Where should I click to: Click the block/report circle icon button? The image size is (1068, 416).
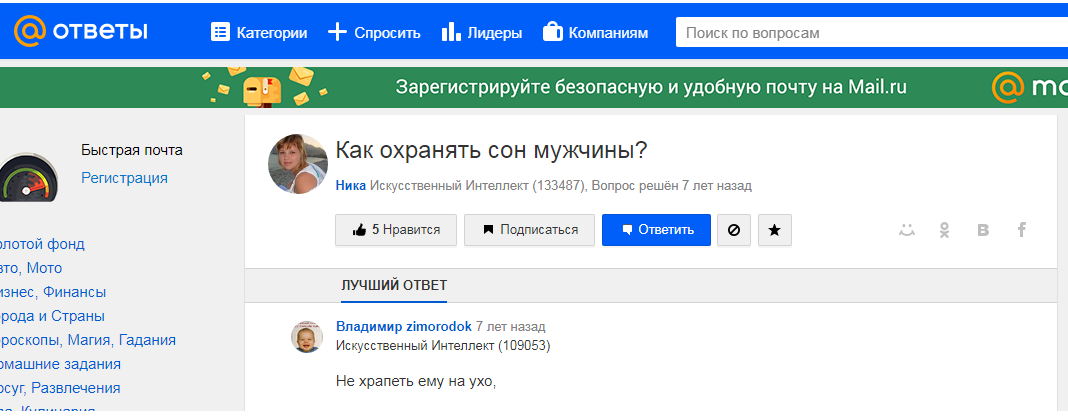tap(733, 230)
